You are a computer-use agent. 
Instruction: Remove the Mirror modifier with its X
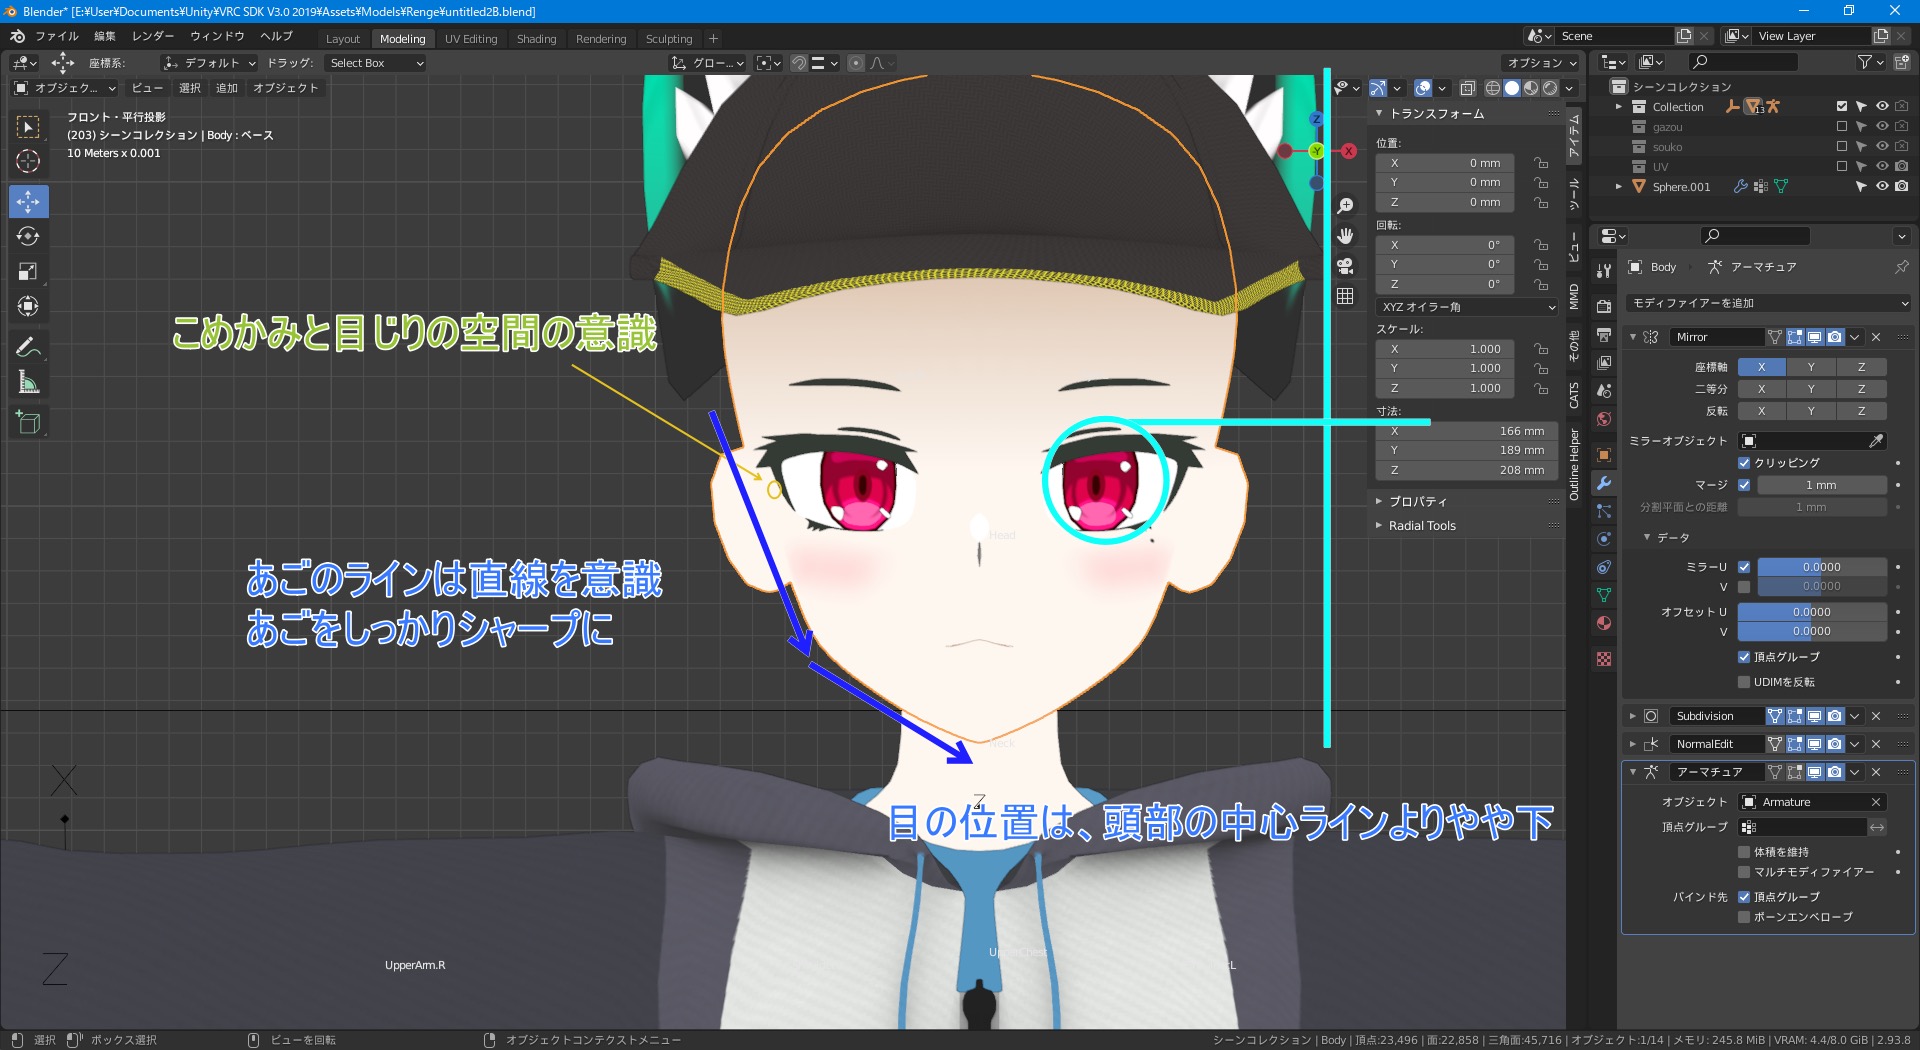click(x=1876, y=337)
